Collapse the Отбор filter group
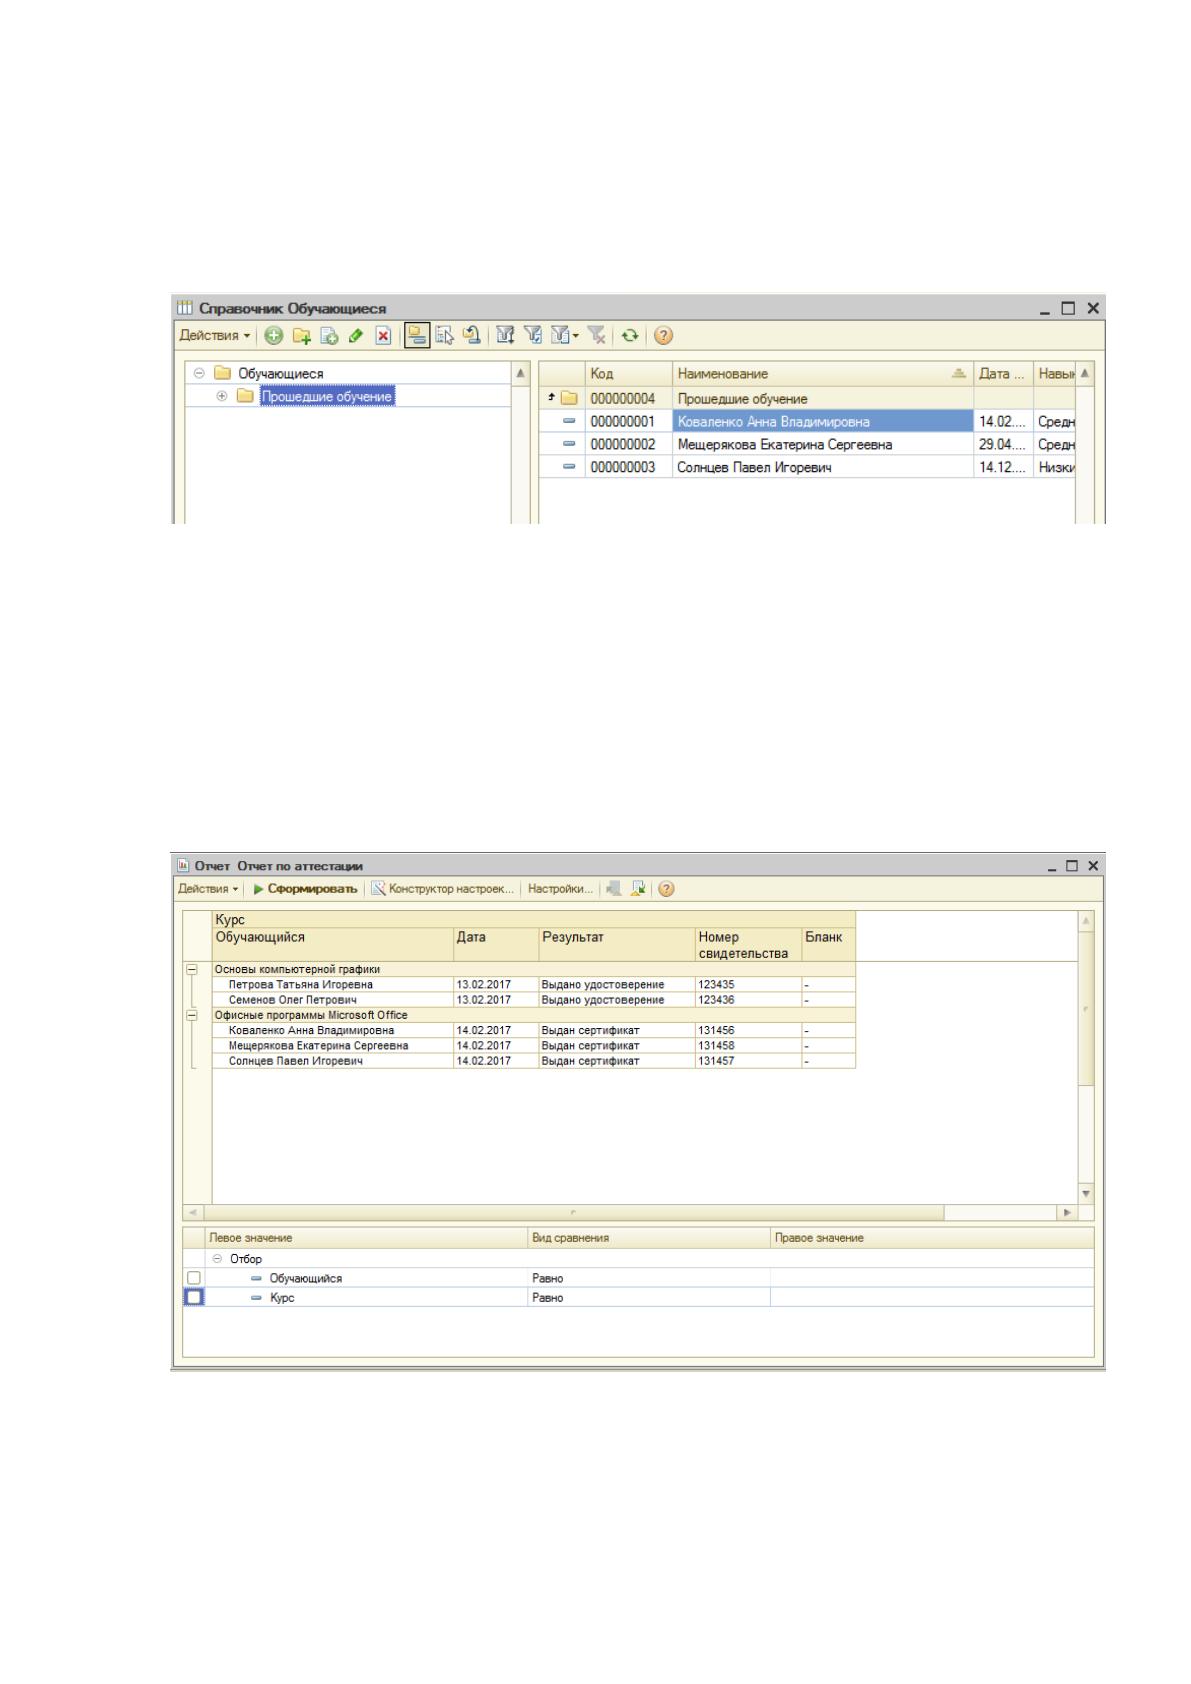The width and height of the screenshot is (1191, 1684). 217,1259
